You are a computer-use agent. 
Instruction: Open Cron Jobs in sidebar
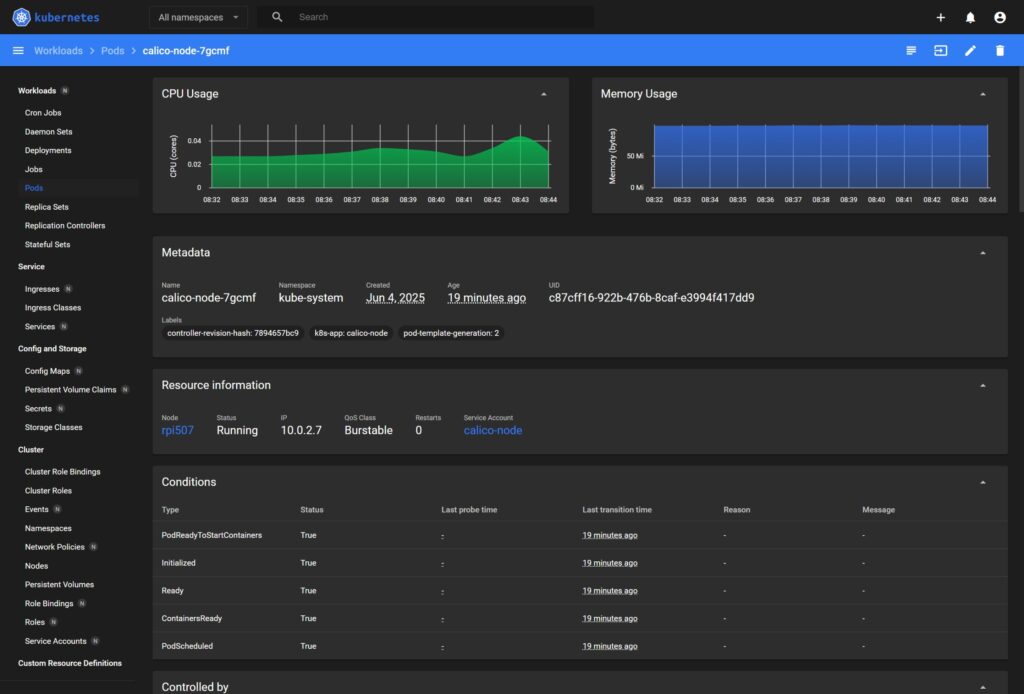pos(43,112)
